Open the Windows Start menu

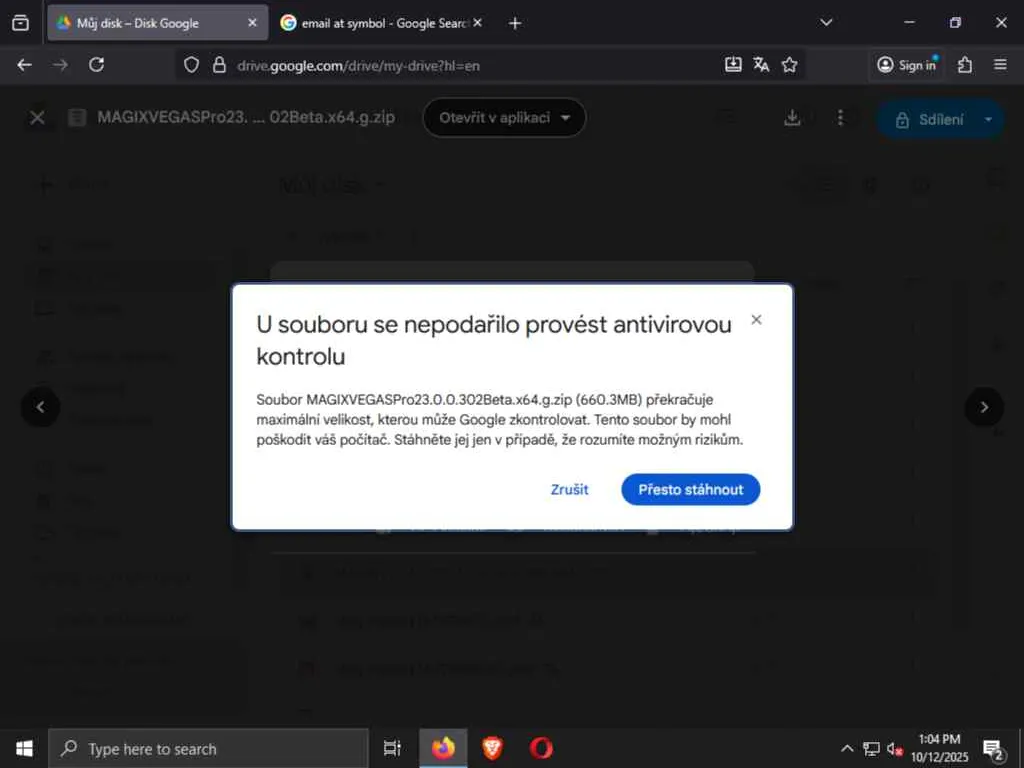pos(24,748)
